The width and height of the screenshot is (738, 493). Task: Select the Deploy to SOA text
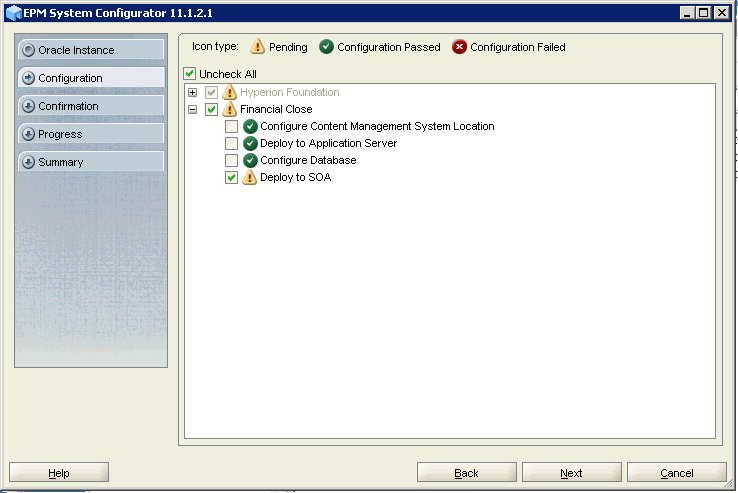(x=296, y=177)
